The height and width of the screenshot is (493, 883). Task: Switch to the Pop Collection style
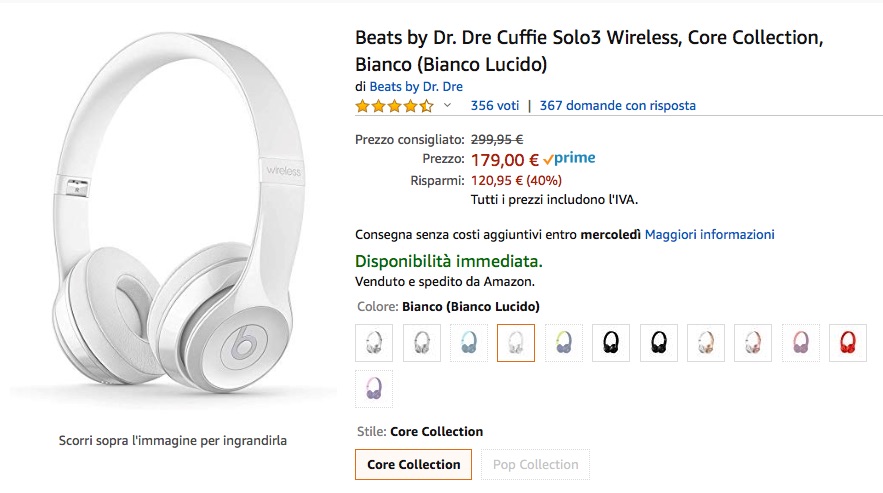[536, 464]
